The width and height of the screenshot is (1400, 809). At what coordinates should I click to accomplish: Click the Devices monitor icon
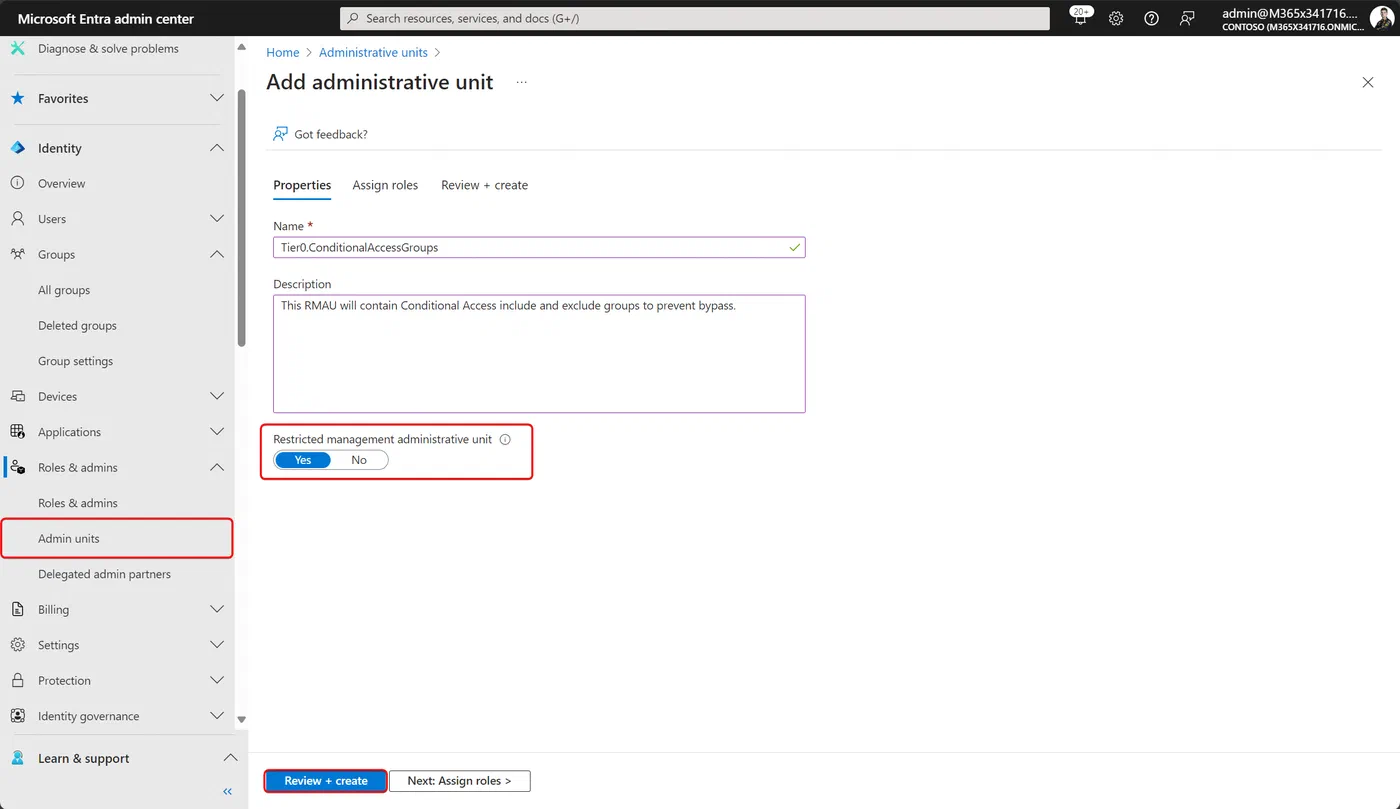(17, 397)
